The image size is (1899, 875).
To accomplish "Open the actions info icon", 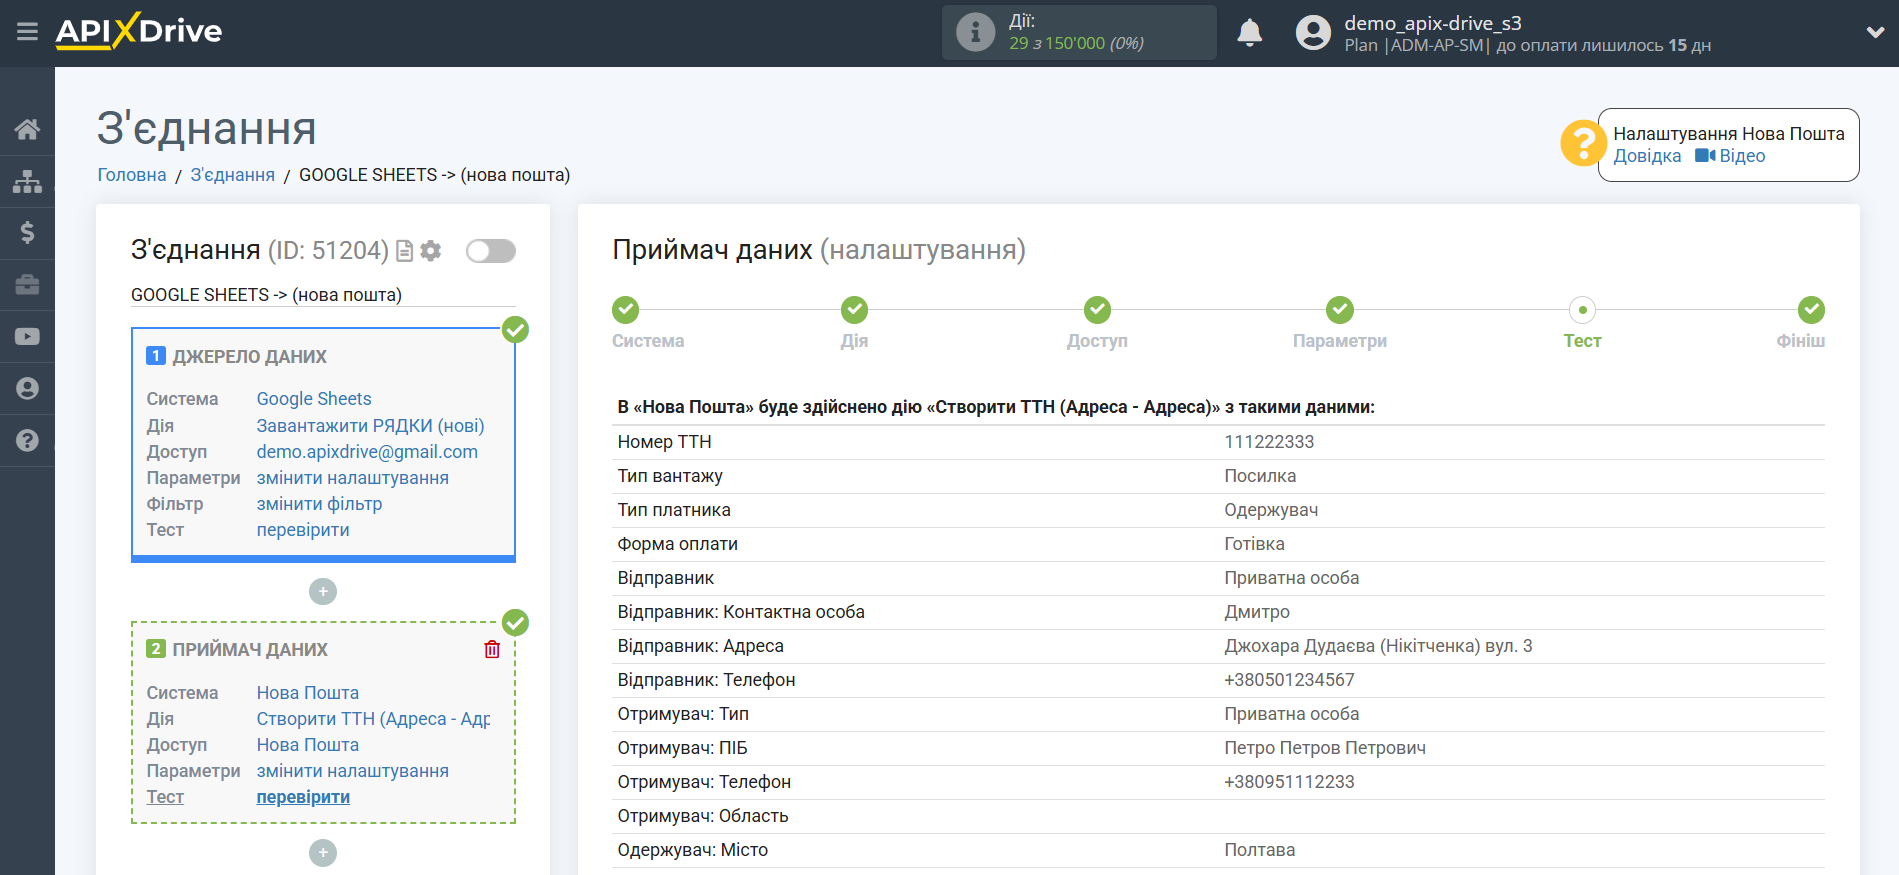I will [x=975, y=32].
